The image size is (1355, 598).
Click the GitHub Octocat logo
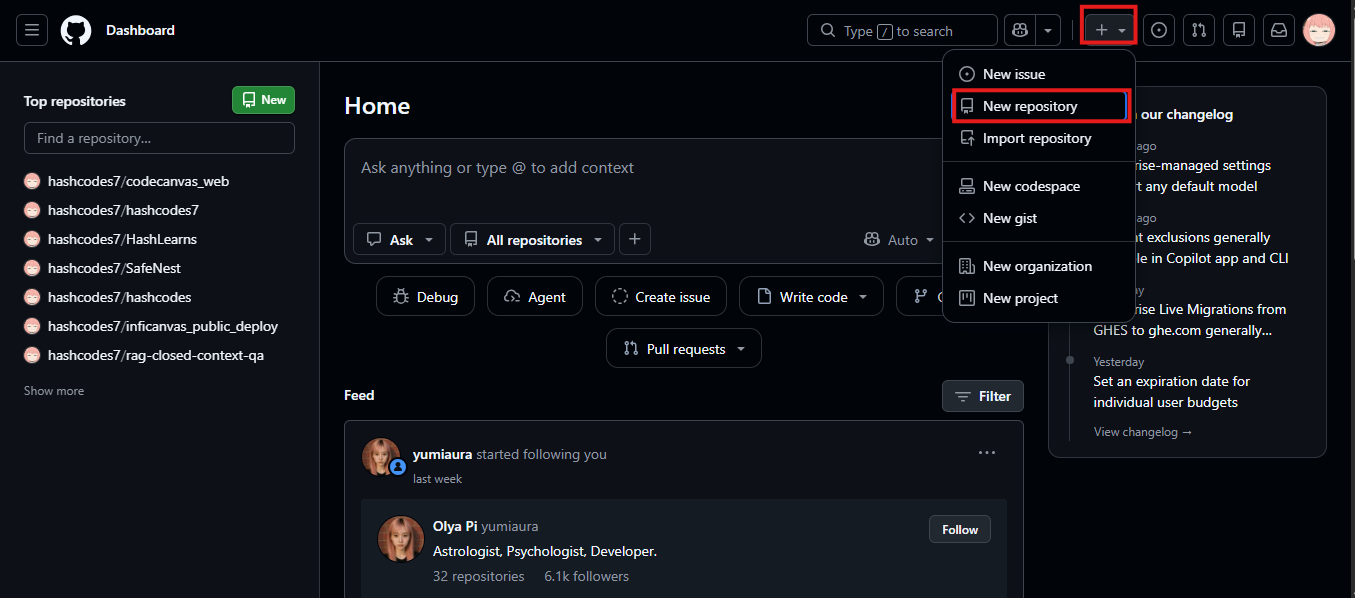coord(76,30)
